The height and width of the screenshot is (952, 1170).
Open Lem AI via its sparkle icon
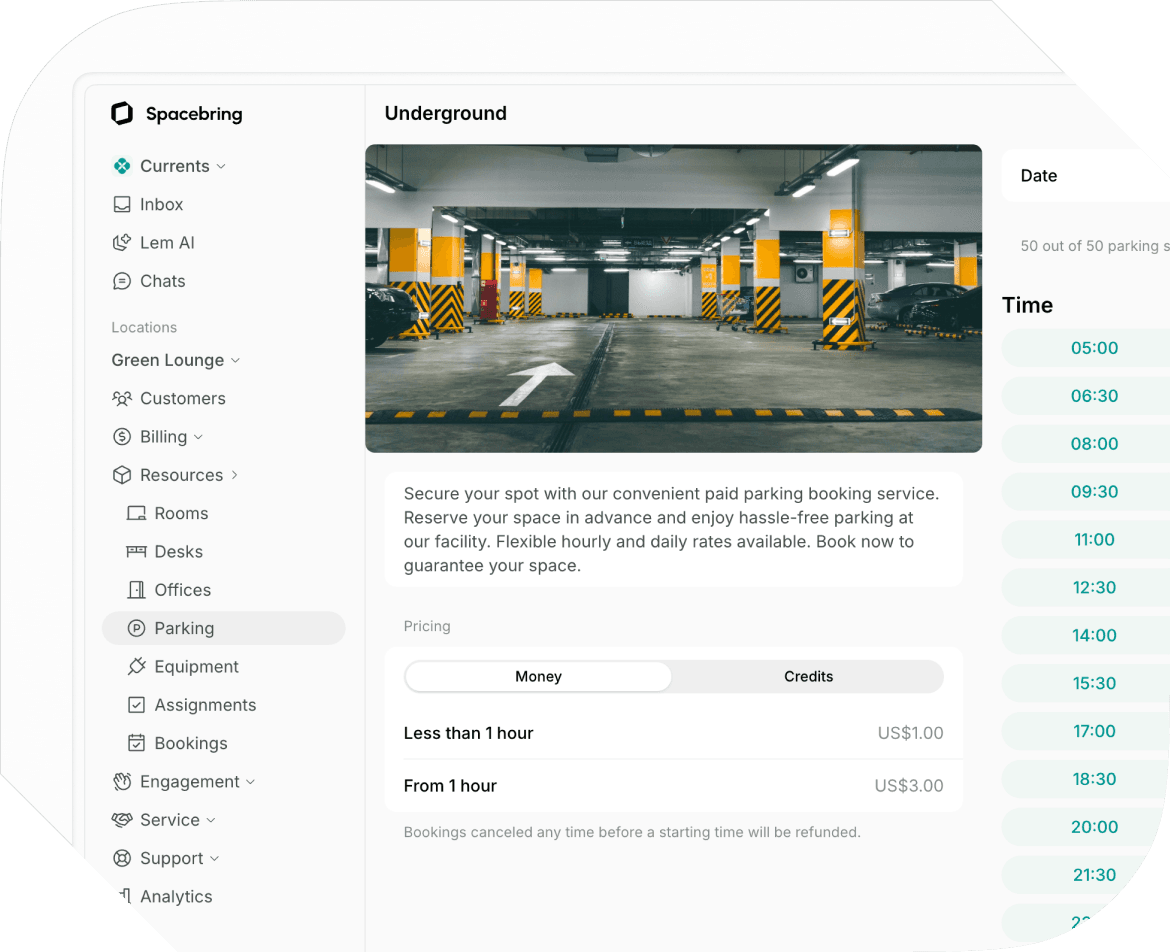[x=122, y=242]
